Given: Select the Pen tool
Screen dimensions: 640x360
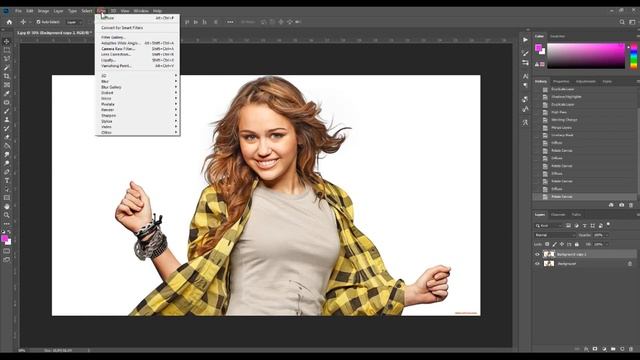Looking at the screenshot, I should pos(7,172).
